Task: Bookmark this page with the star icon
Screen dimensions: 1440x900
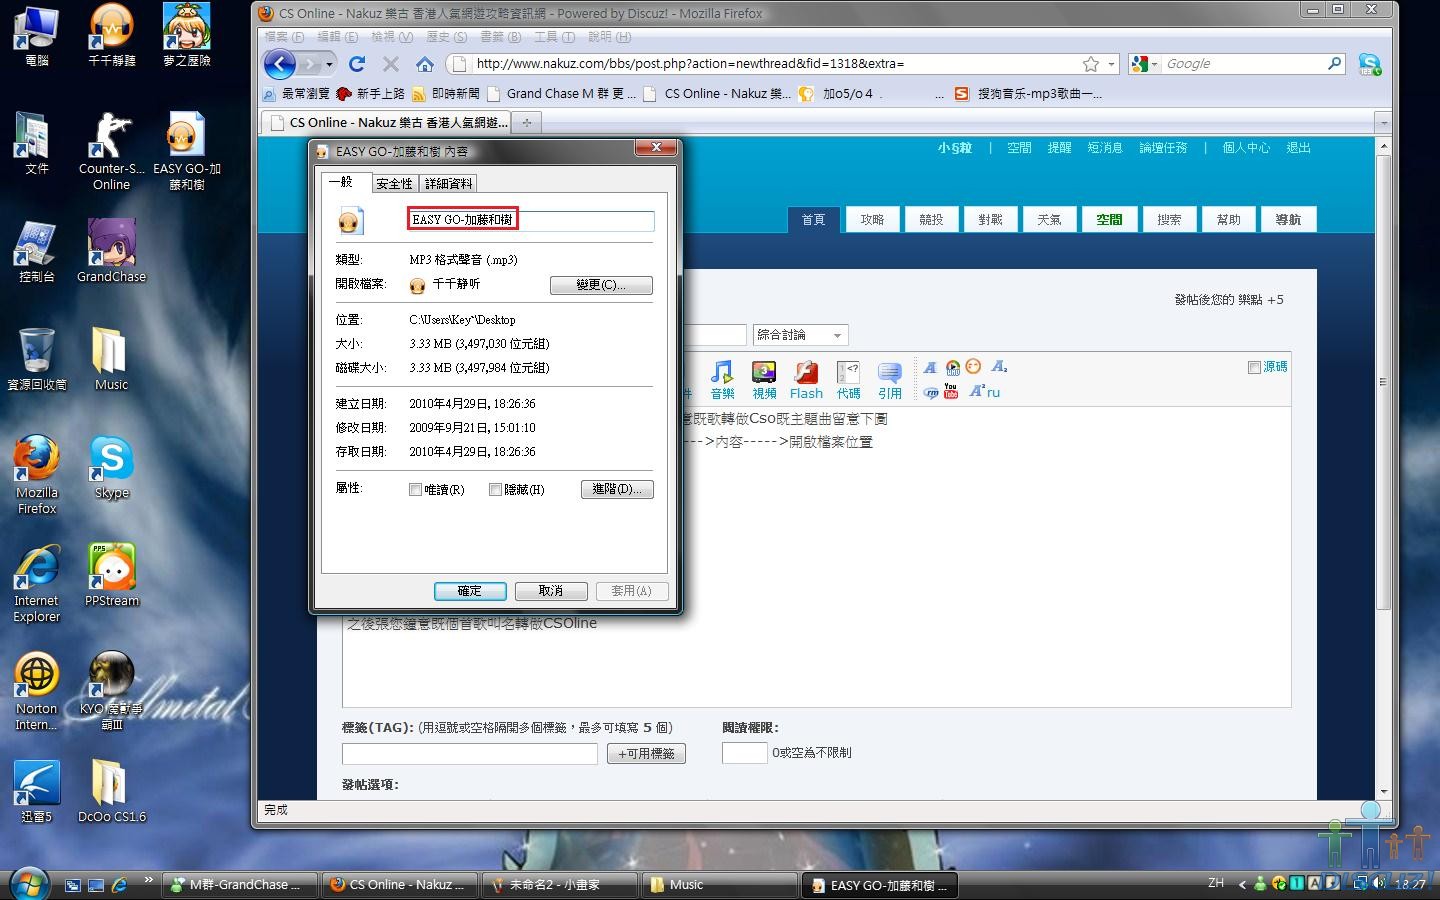Action: (x=1091, y=64)
